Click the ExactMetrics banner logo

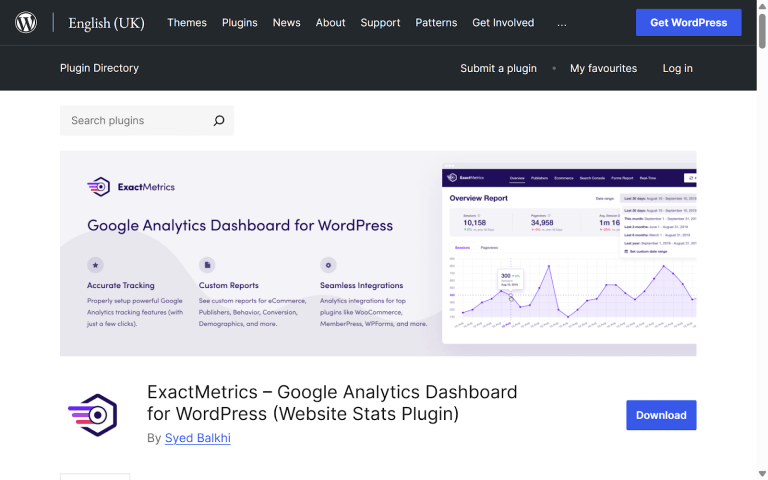point(131,187)
